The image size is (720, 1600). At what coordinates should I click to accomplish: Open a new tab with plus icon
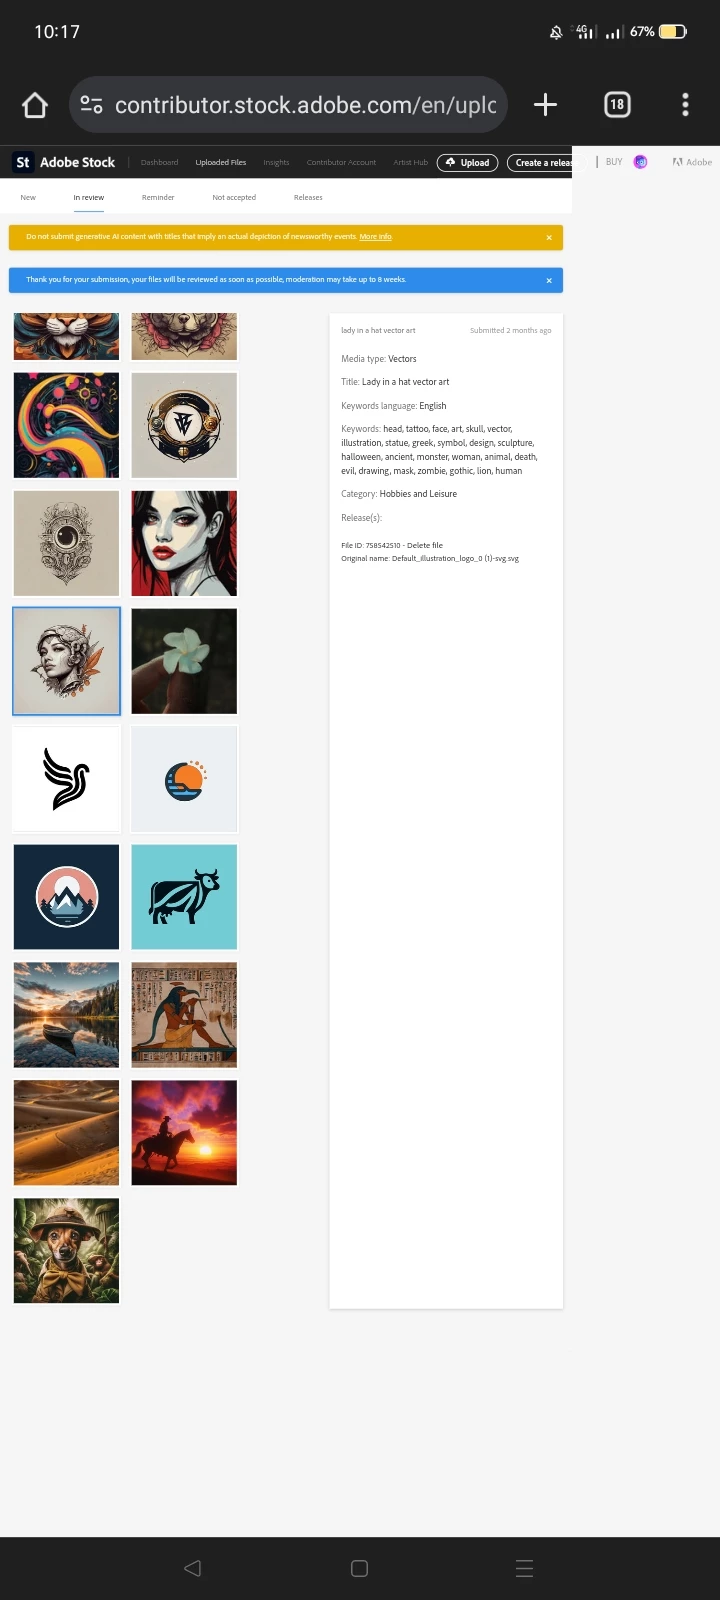click(x=545, y=105)
